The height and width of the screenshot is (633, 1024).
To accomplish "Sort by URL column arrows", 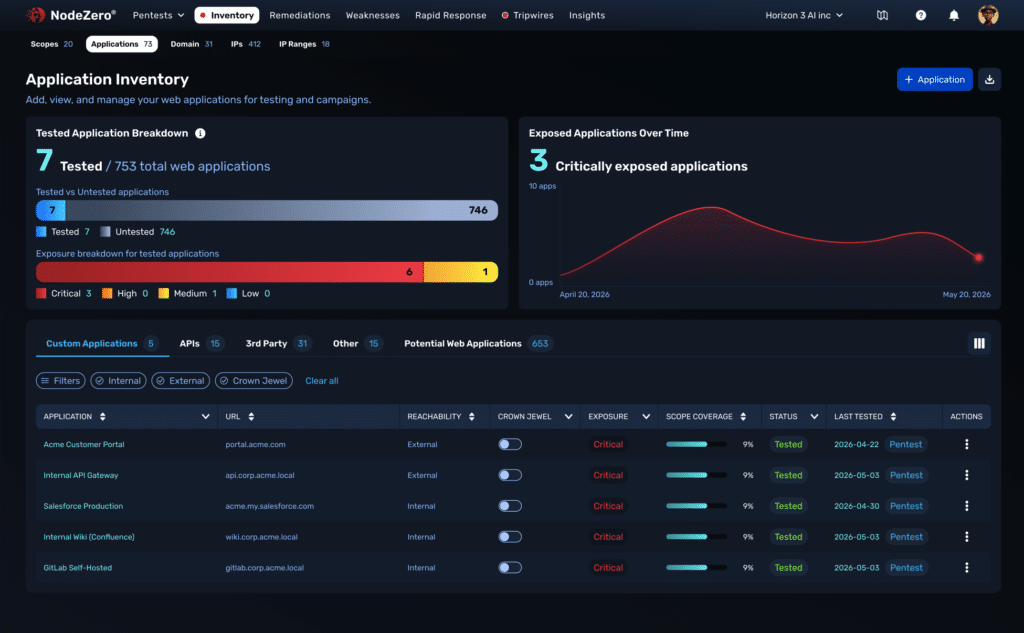I will click(x=251, y=417).
